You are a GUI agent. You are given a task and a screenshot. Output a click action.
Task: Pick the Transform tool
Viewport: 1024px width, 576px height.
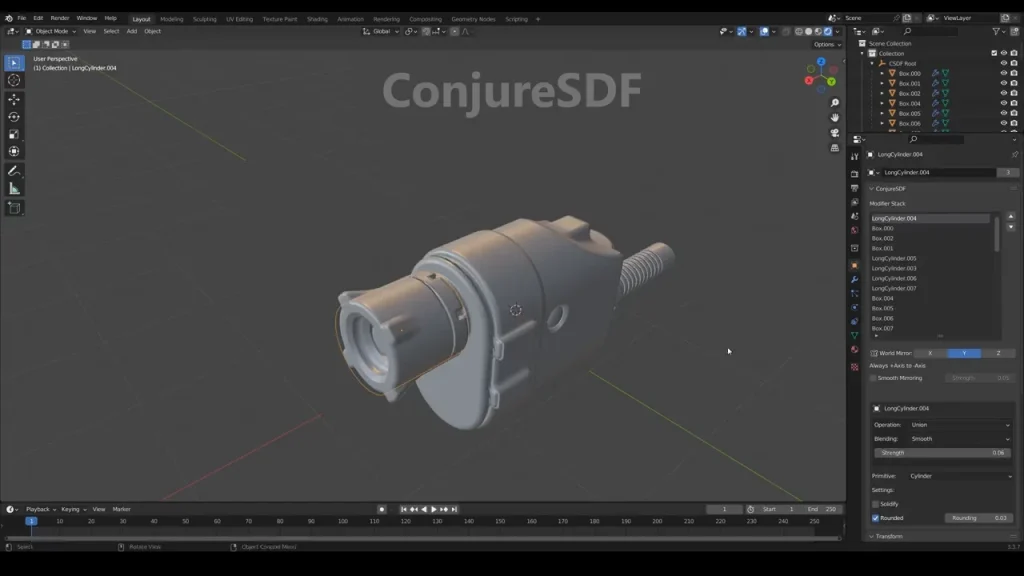(14, 152)
